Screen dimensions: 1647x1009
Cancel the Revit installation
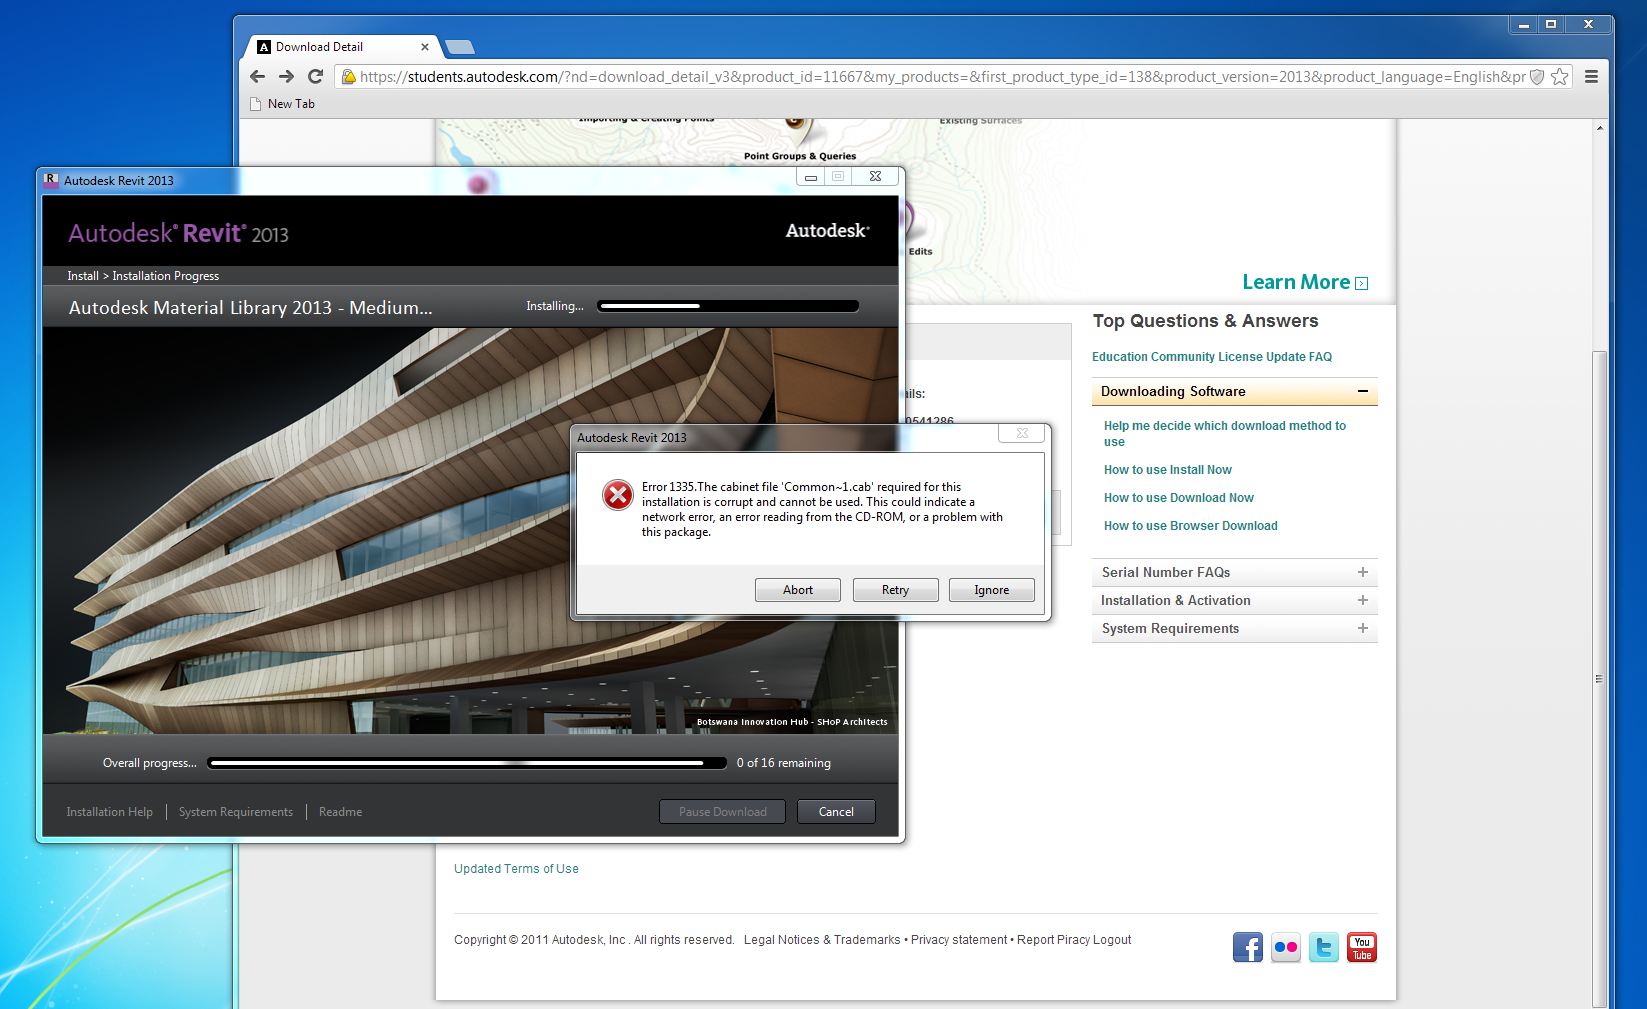click(x=836, y=812)
